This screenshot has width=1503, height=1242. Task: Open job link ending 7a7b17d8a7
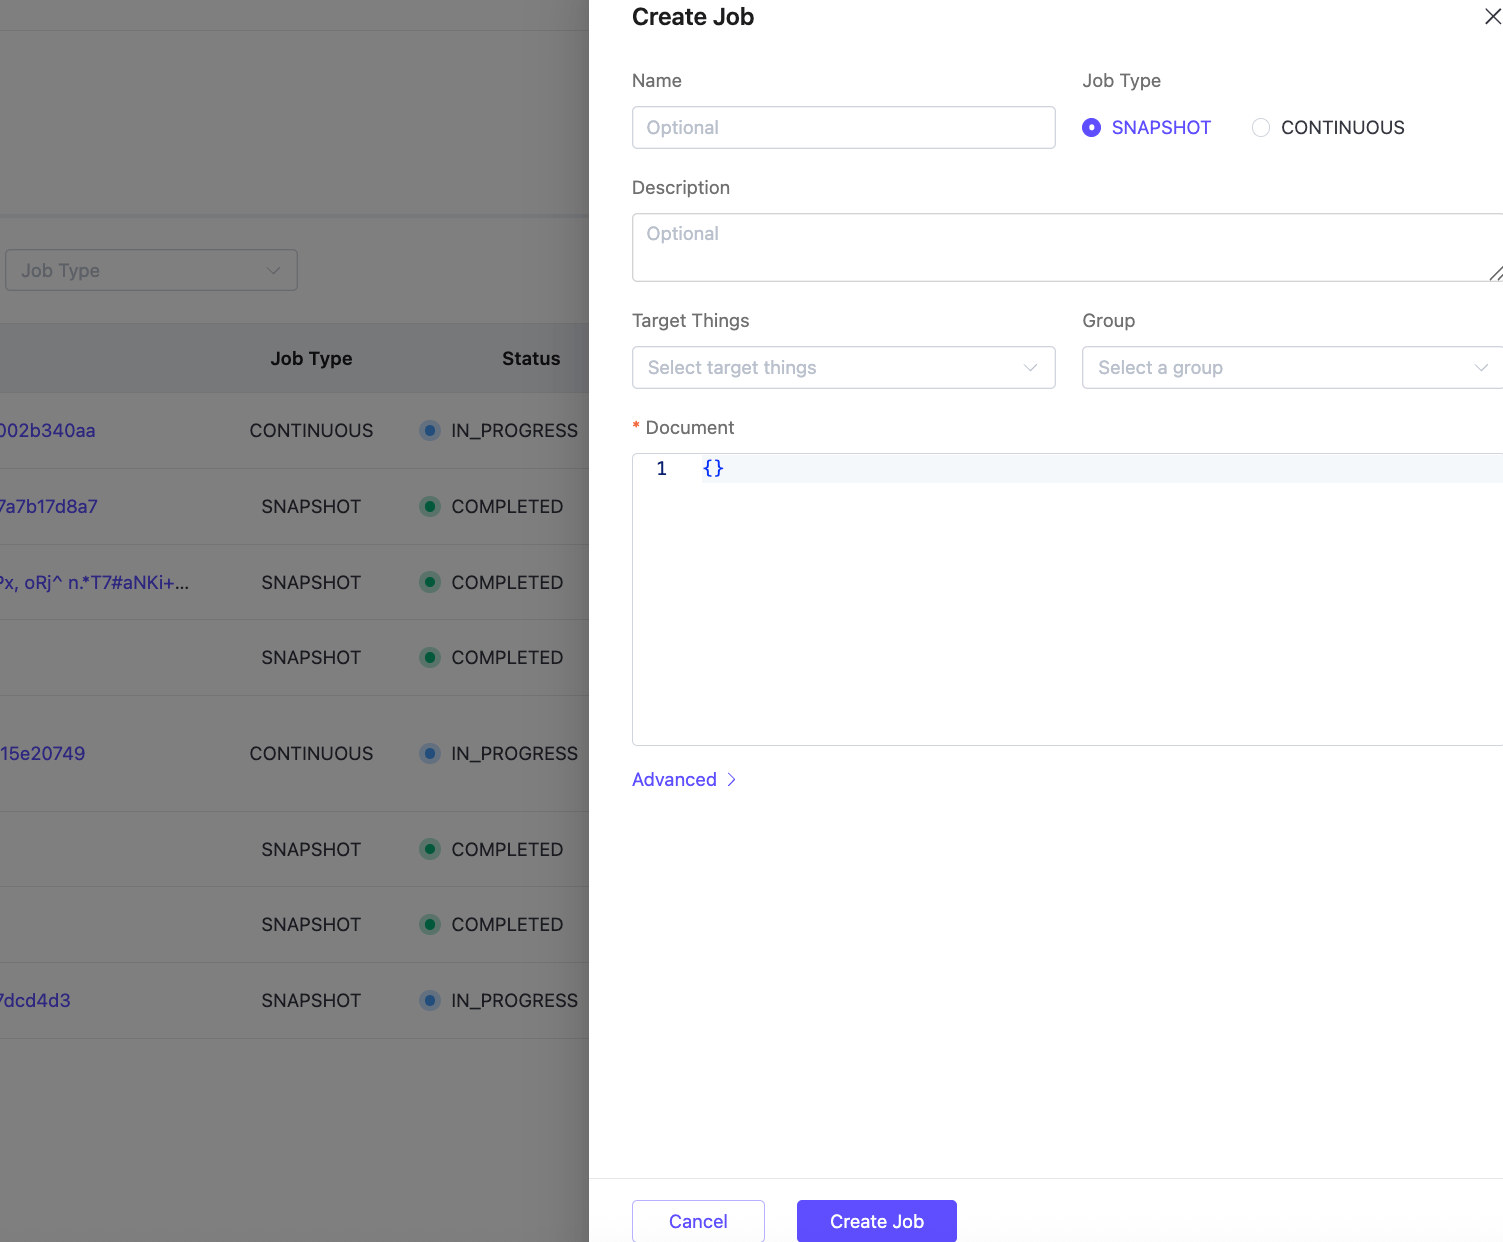click(x=48, y=507)
